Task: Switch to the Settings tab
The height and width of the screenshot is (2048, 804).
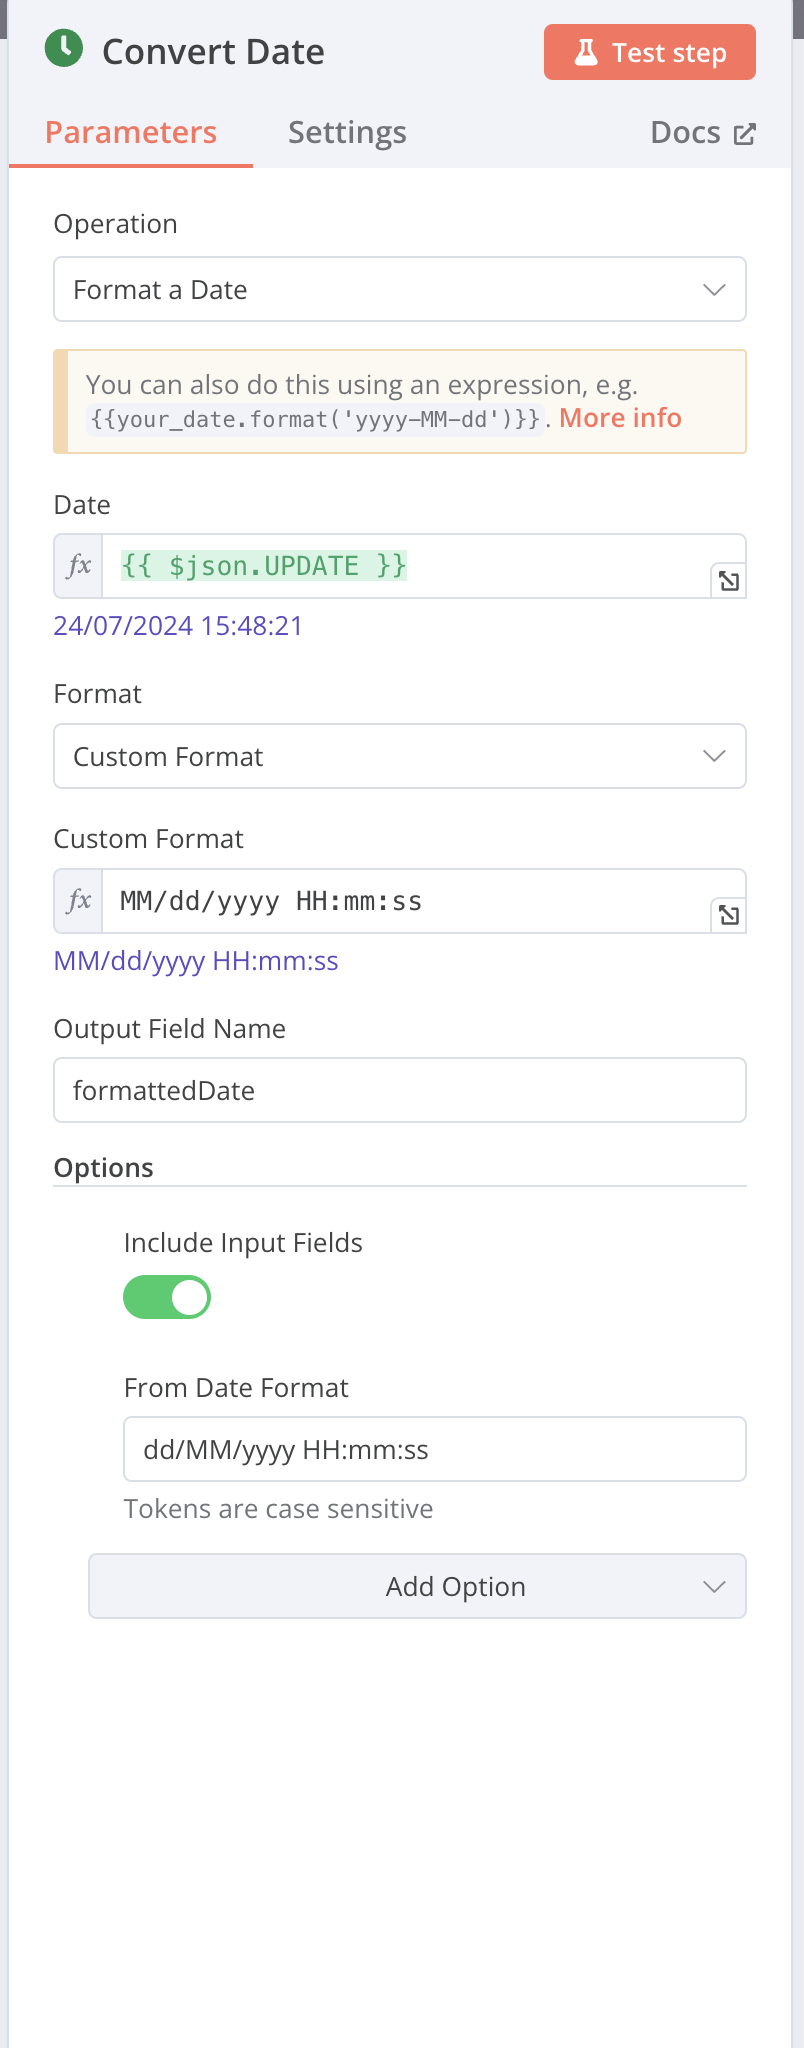Action: (x=347, y=133)
